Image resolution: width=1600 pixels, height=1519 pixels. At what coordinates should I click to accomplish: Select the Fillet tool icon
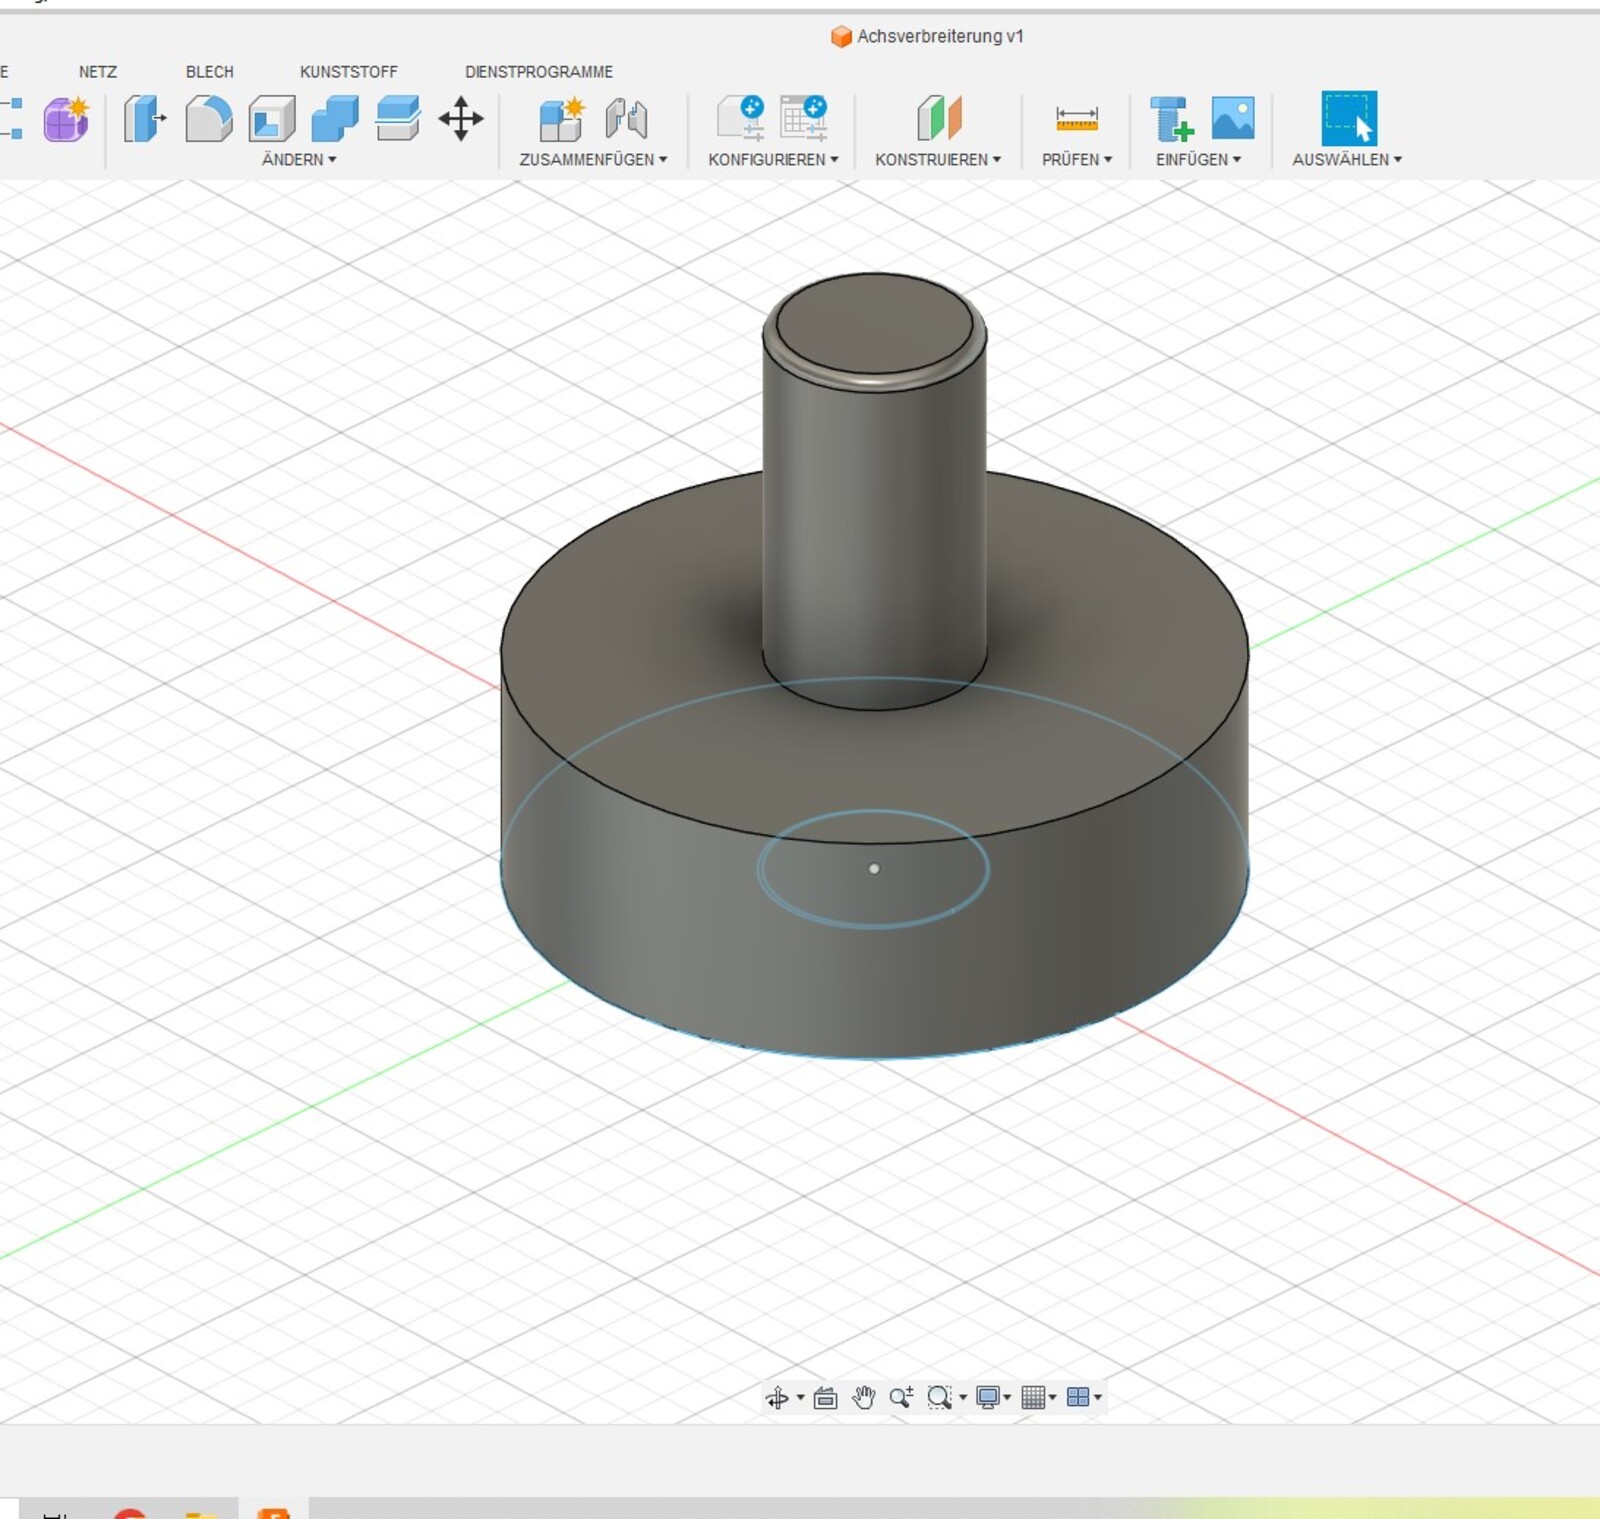coord(208,119)
